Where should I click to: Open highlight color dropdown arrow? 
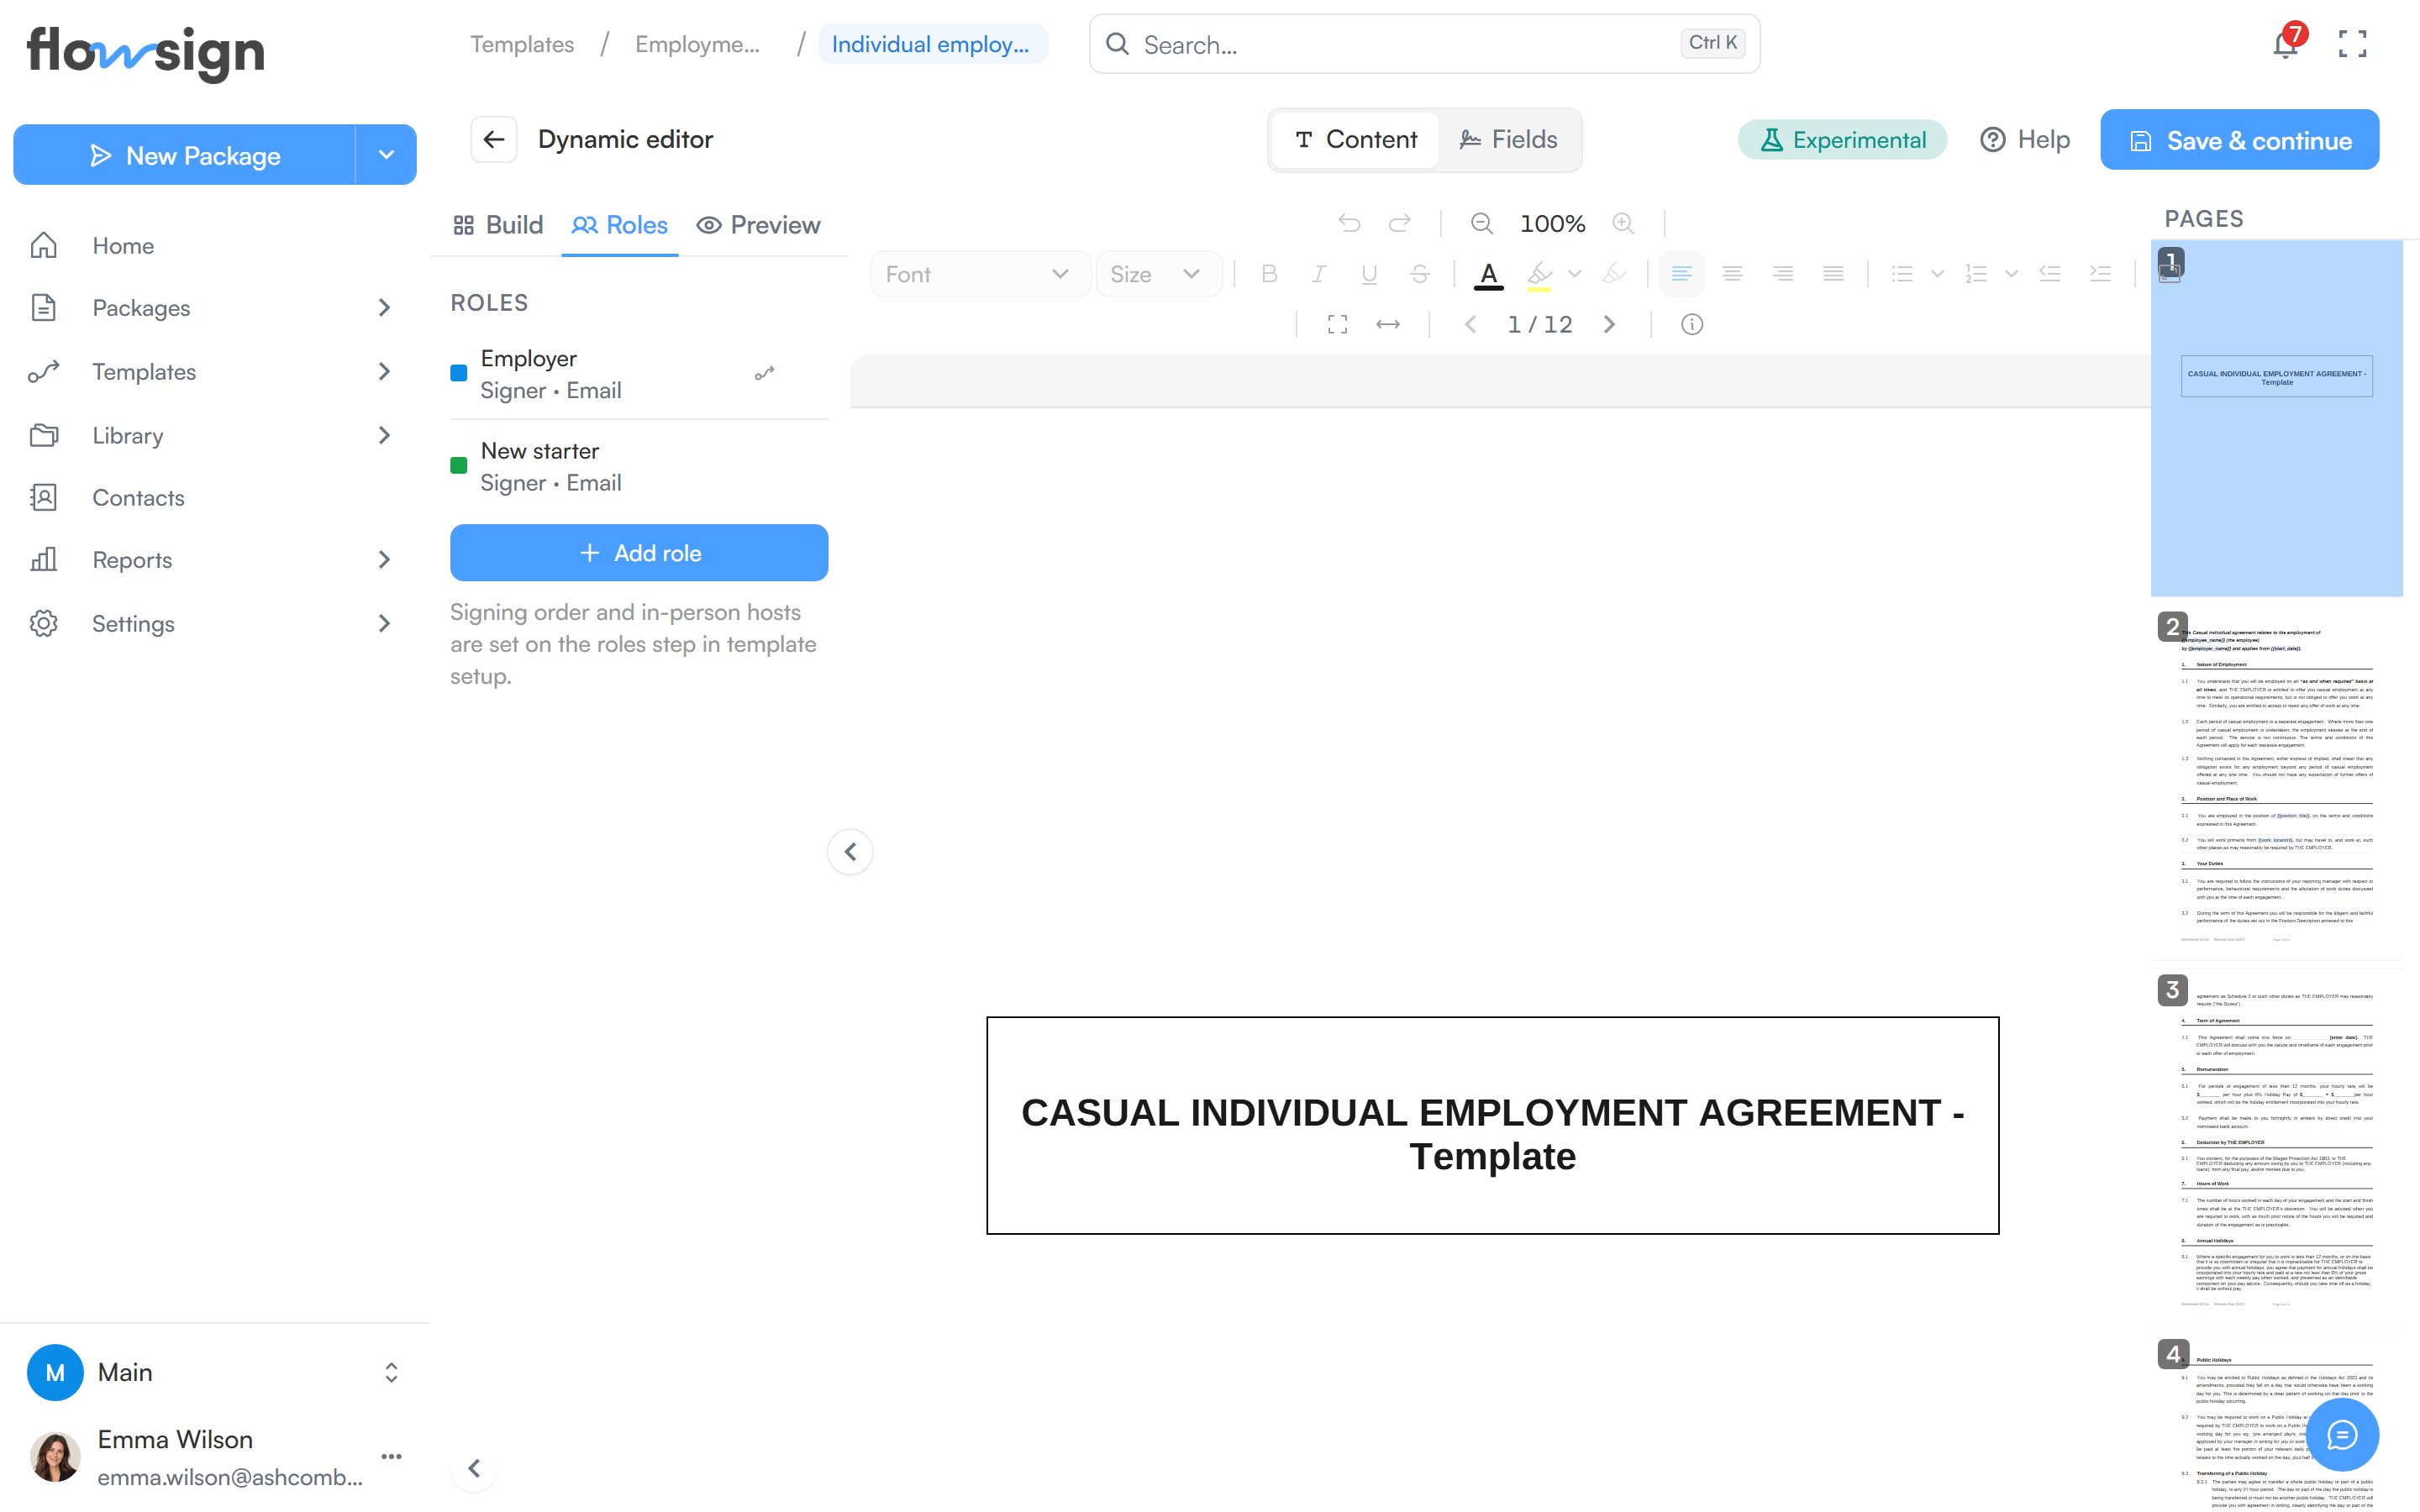tap(1574, 274)
